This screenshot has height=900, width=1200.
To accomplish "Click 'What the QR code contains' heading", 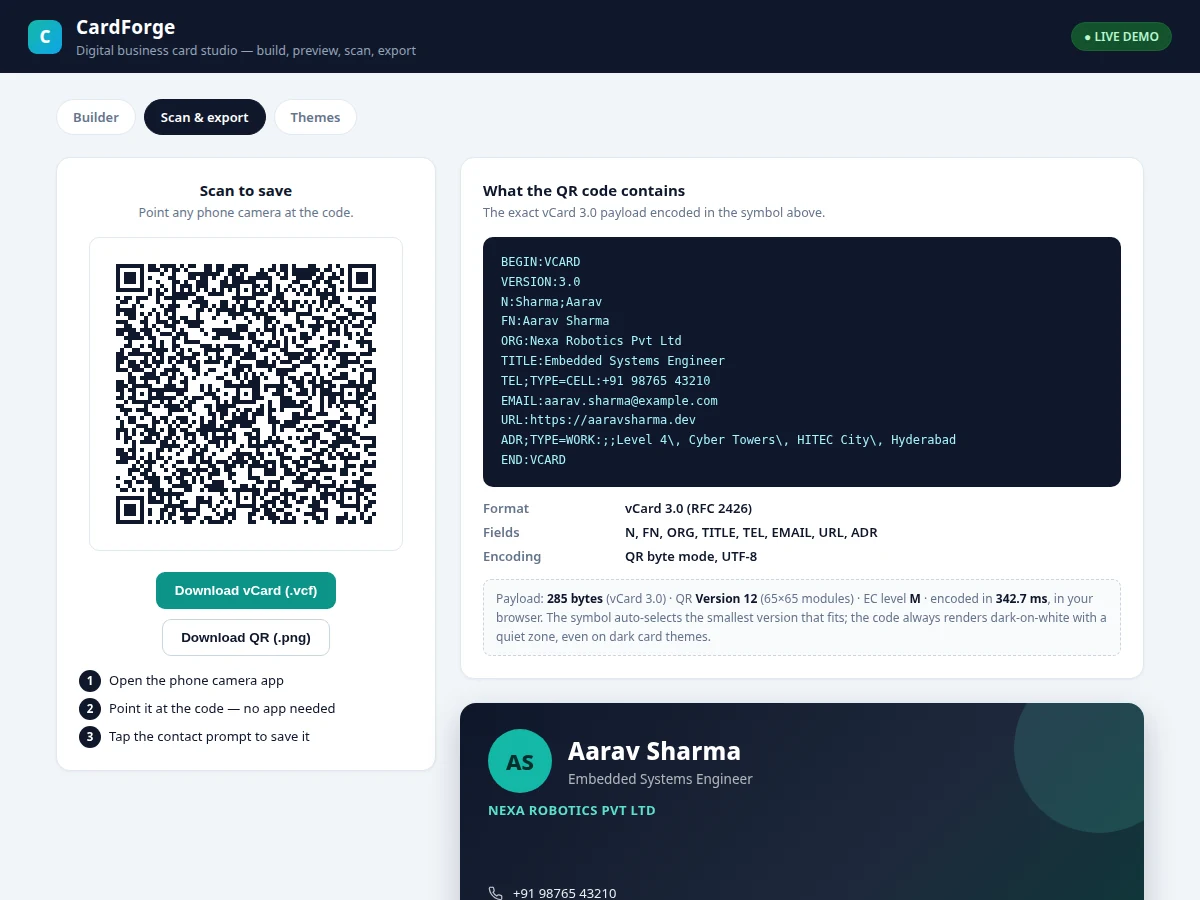I will (584, 191).
